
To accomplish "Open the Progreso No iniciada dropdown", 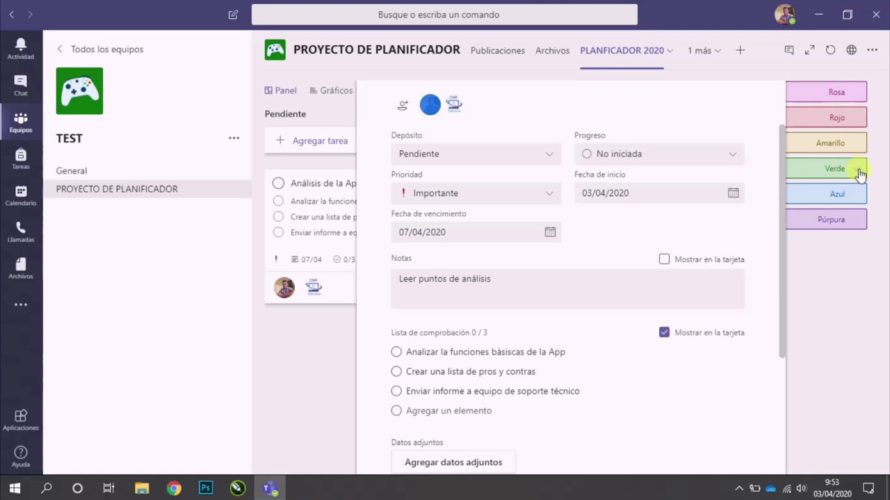I will (659, 154).
